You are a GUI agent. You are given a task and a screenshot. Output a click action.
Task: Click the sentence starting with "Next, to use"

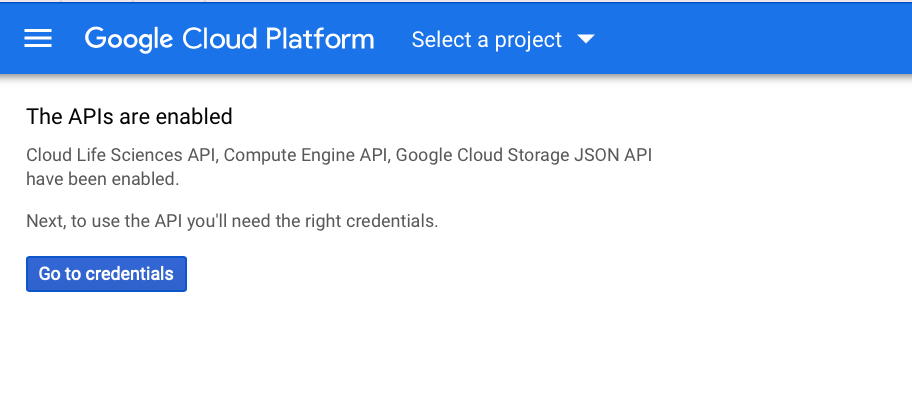232,221
